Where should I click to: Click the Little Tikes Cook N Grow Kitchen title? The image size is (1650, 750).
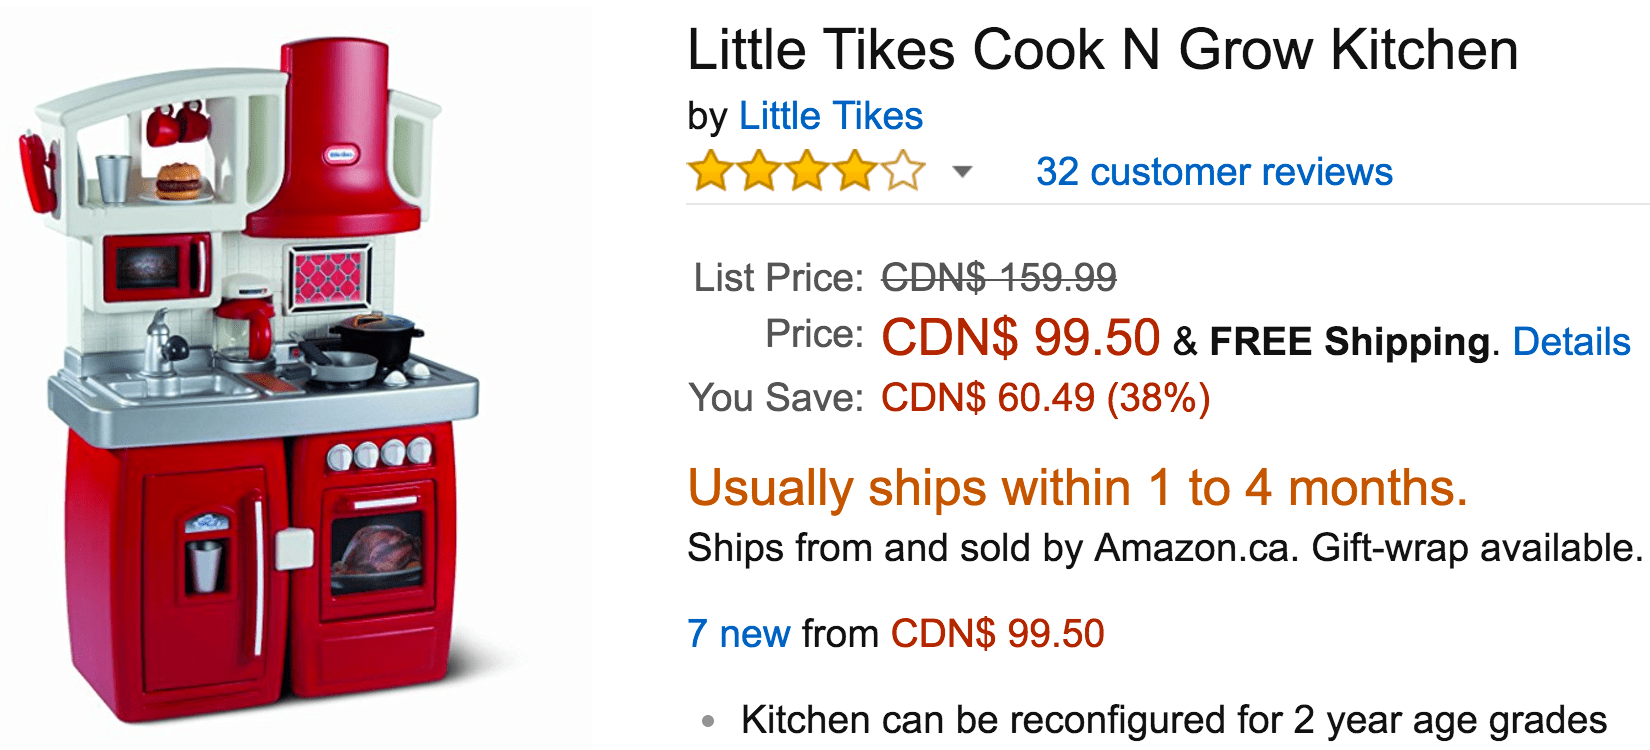click(x=1103, y=50)
